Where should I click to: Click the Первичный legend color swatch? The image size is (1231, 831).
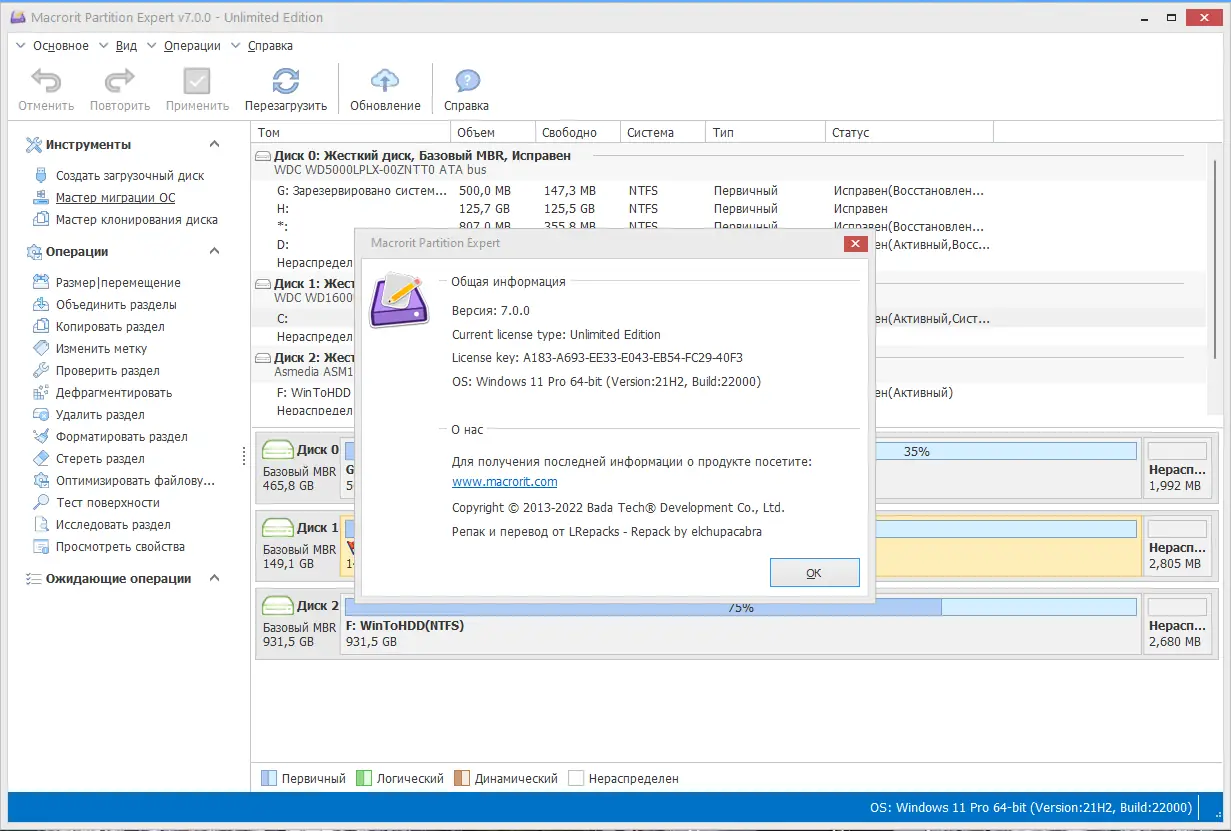268,778
